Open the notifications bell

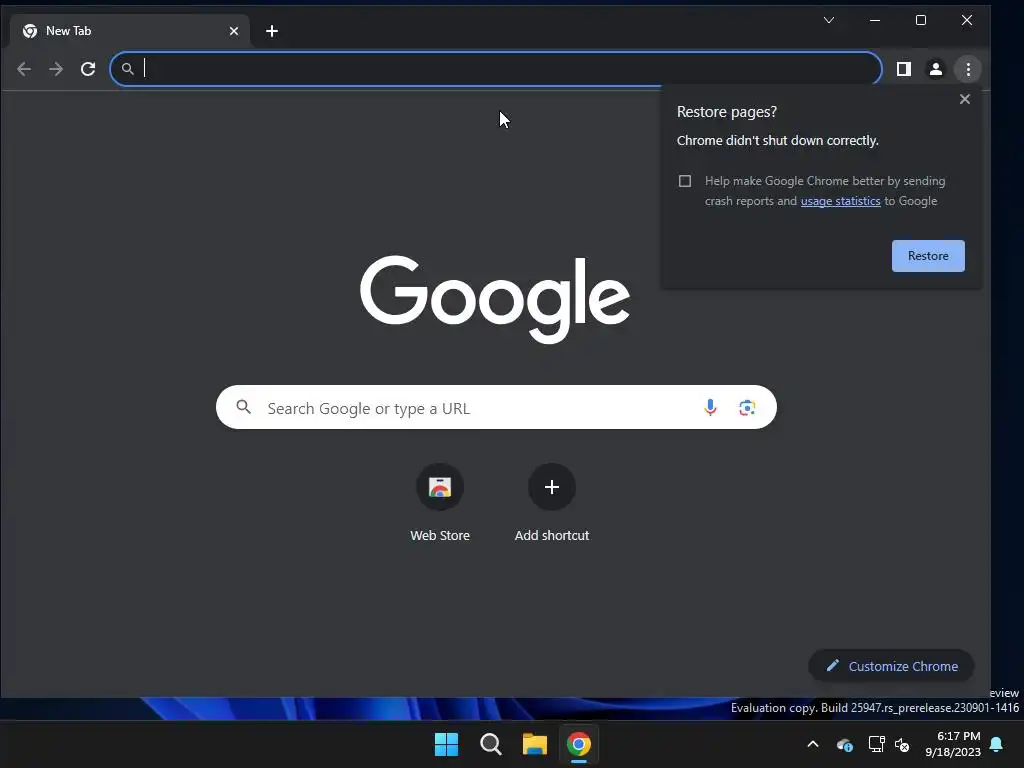click(997, 744)
